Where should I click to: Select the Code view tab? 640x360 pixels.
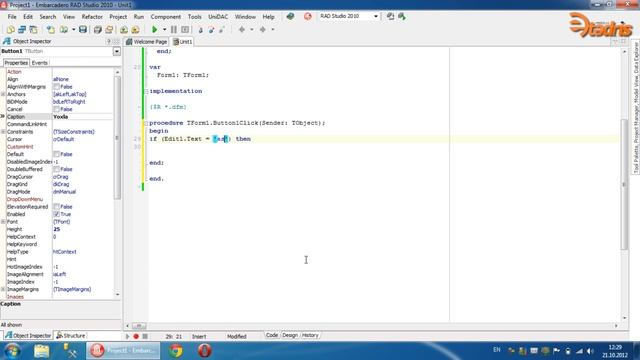click(x=271, y=335)
